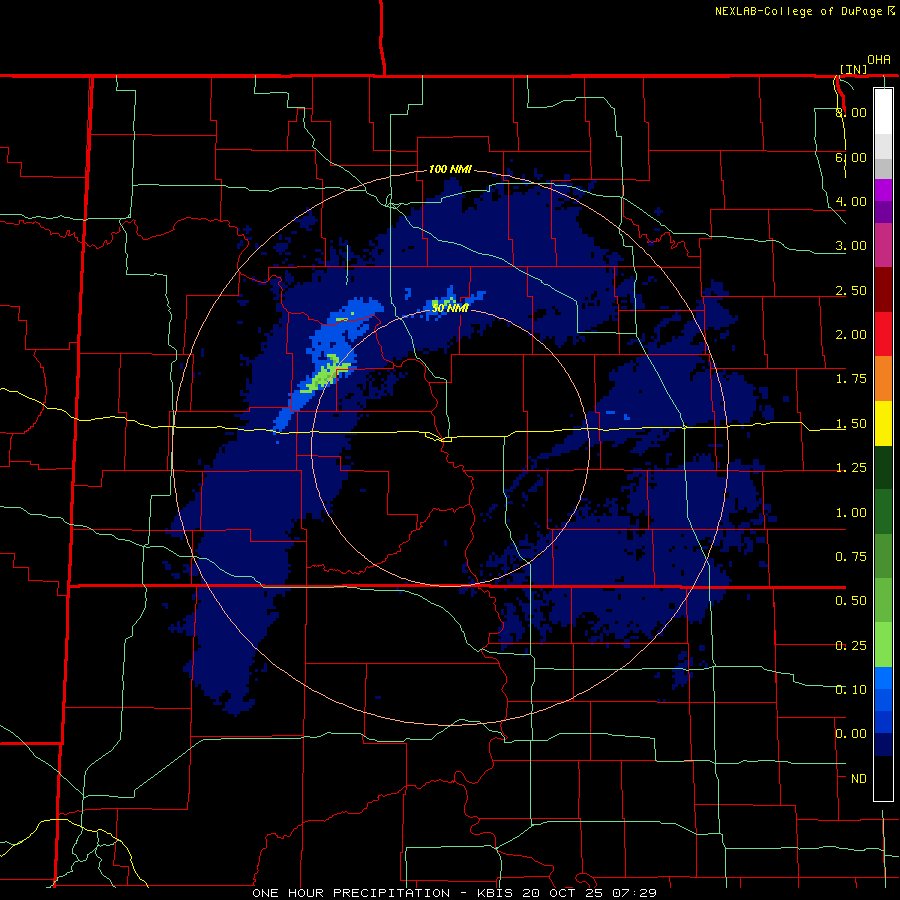Select the 0.75 legend value

pos(851,557)
